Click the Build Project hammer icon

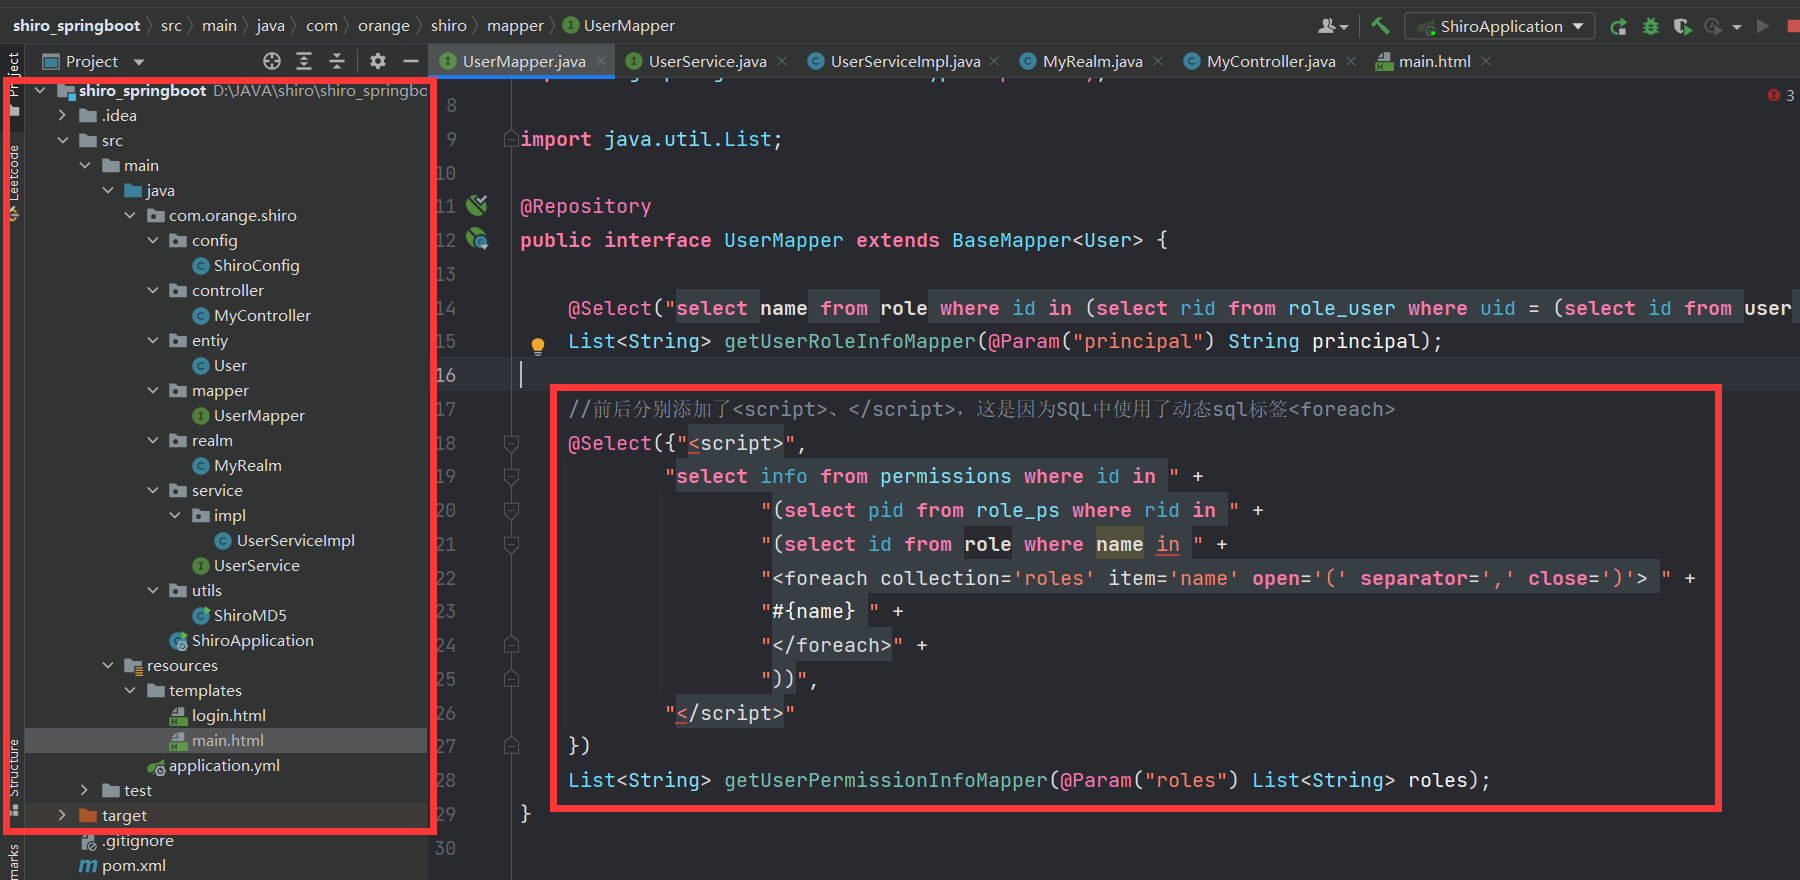(x=1380, y=26)
